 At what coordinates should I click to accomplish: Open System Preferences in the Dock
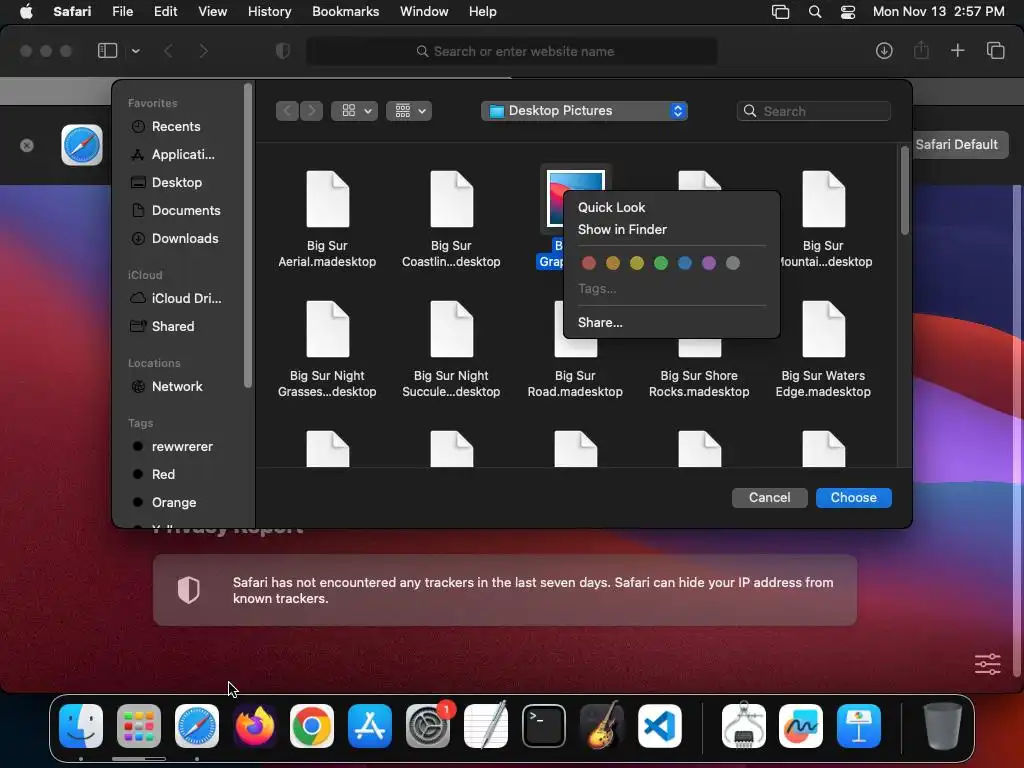(428, 726)
